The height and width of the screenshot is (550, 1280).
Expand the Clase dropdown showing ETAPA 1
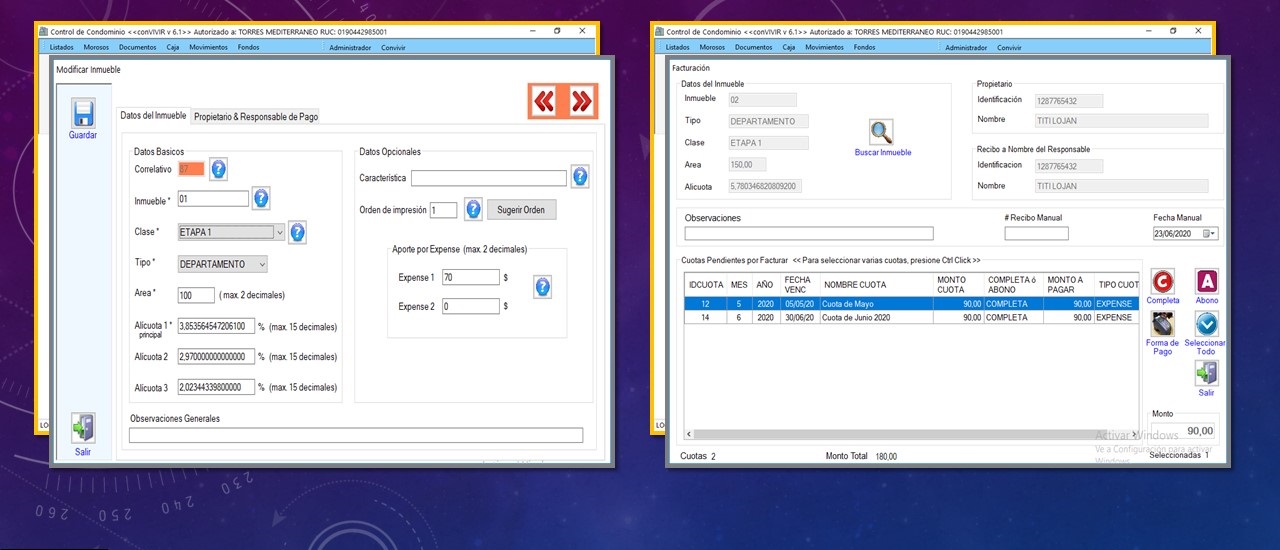279,233
